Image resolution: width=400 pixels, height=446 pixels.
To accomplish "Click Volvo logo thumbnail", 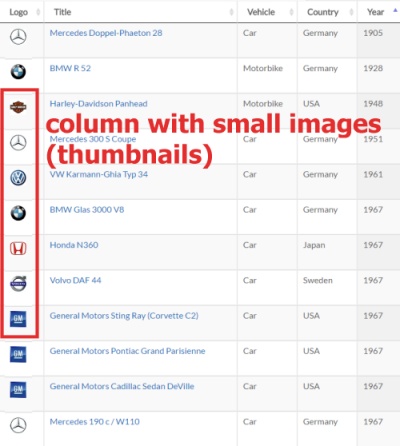I will pos(18,284).
